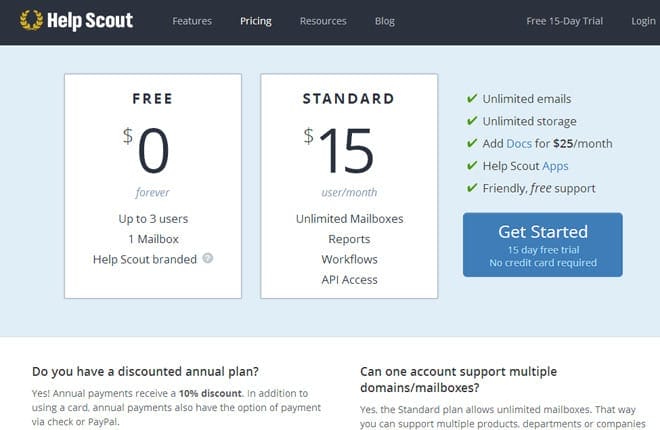Open the Help Scout Apps link
Screen dimensions: 660x430
point(555,166)
